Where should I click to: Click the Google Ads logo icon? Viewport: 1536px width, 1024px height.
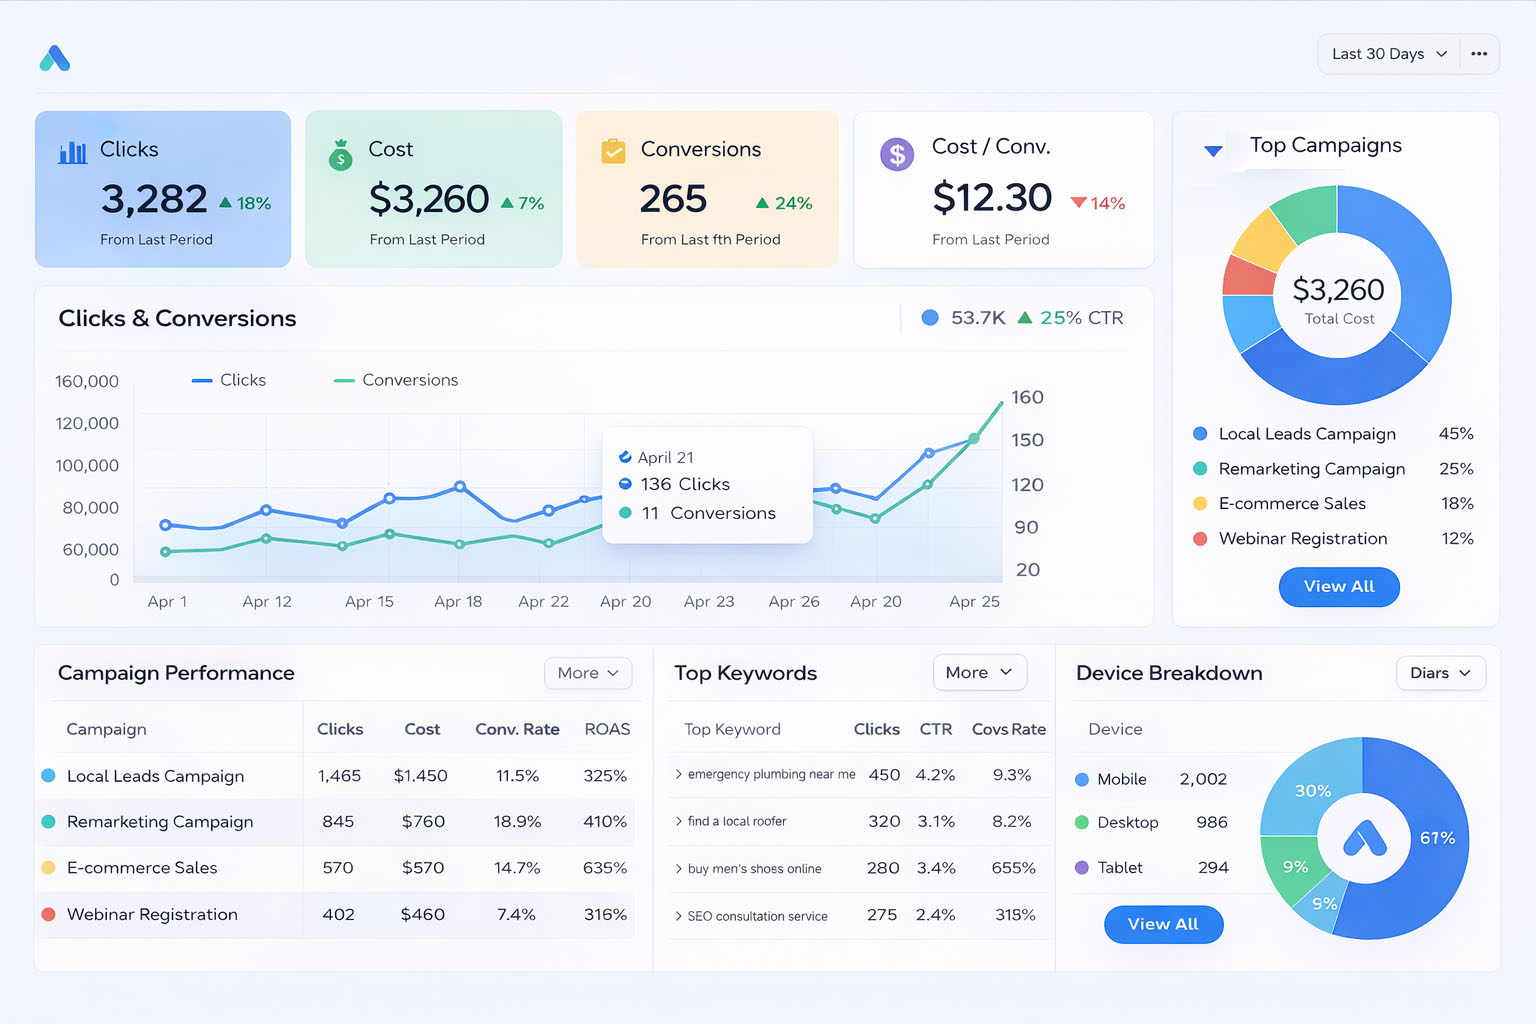tap(55, 59)
